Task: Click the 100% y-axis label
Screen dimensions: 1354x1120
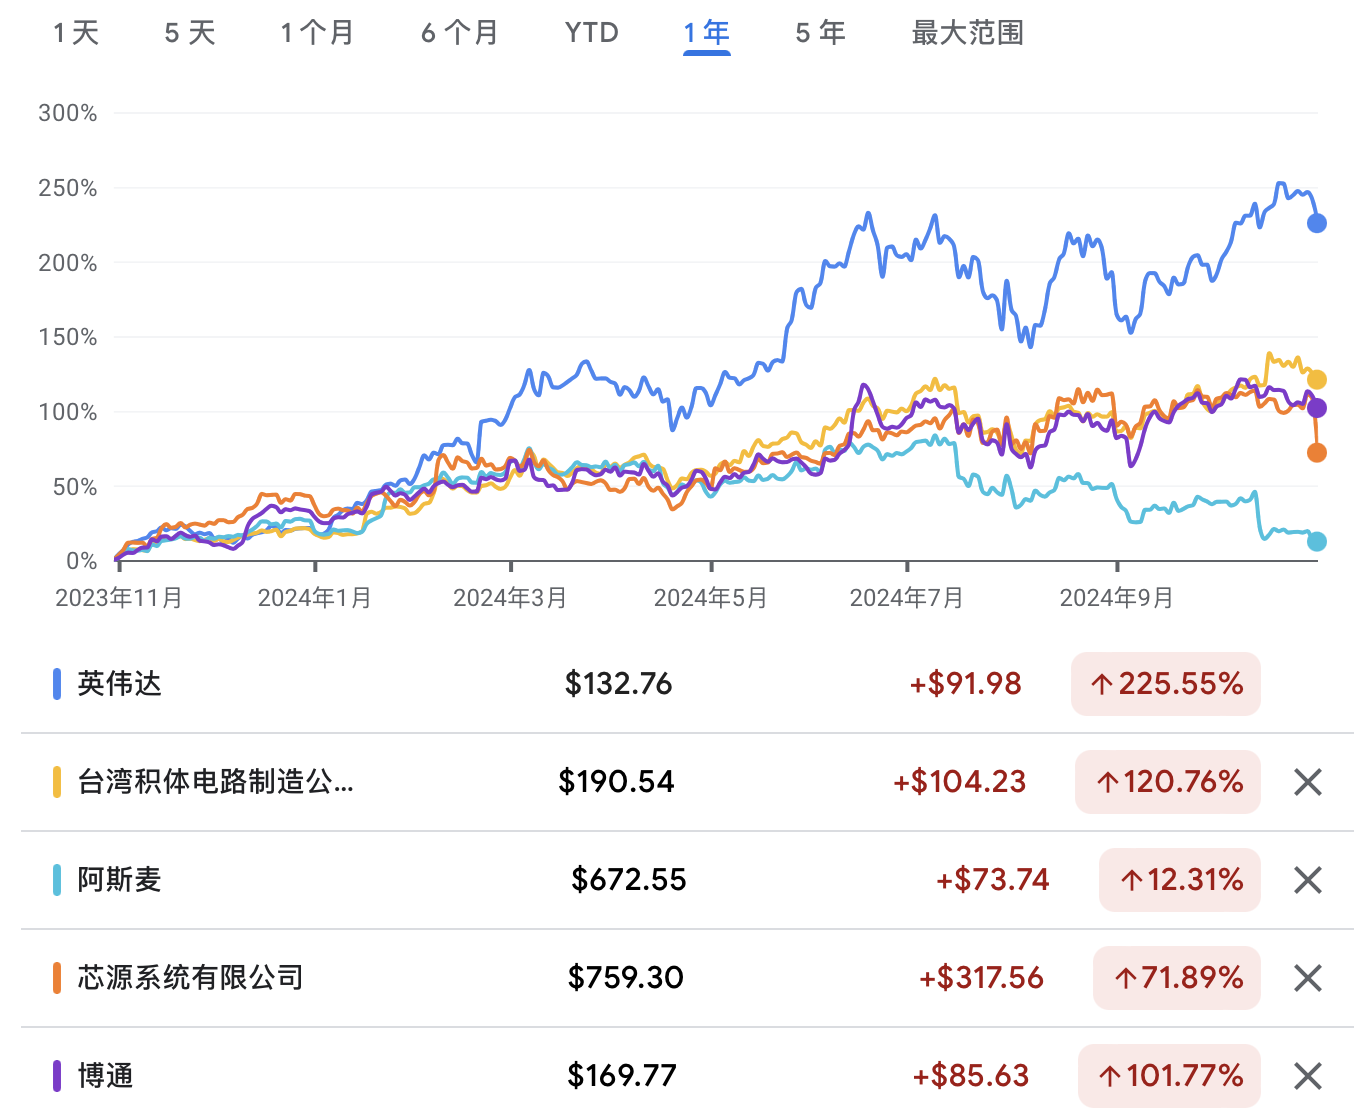Action: tap(68, 412)
